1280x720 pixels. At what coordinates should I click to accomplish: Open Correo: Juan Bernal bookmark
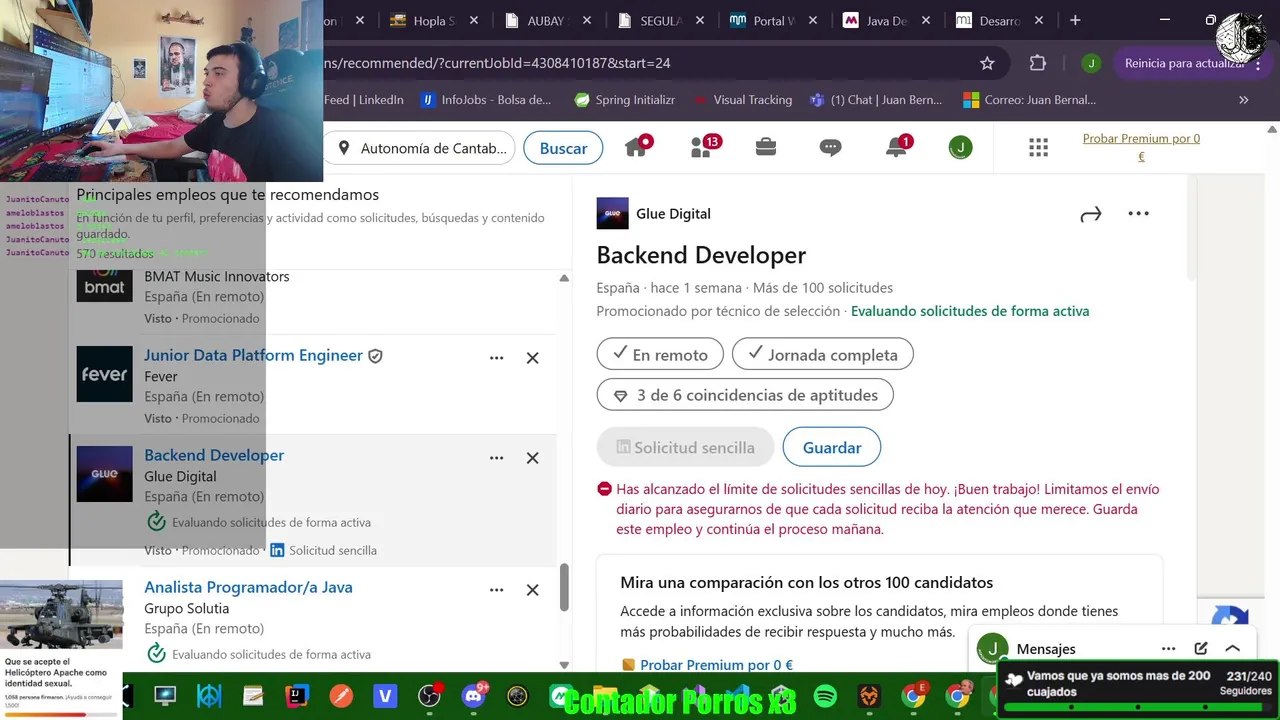click(1030, 100)
